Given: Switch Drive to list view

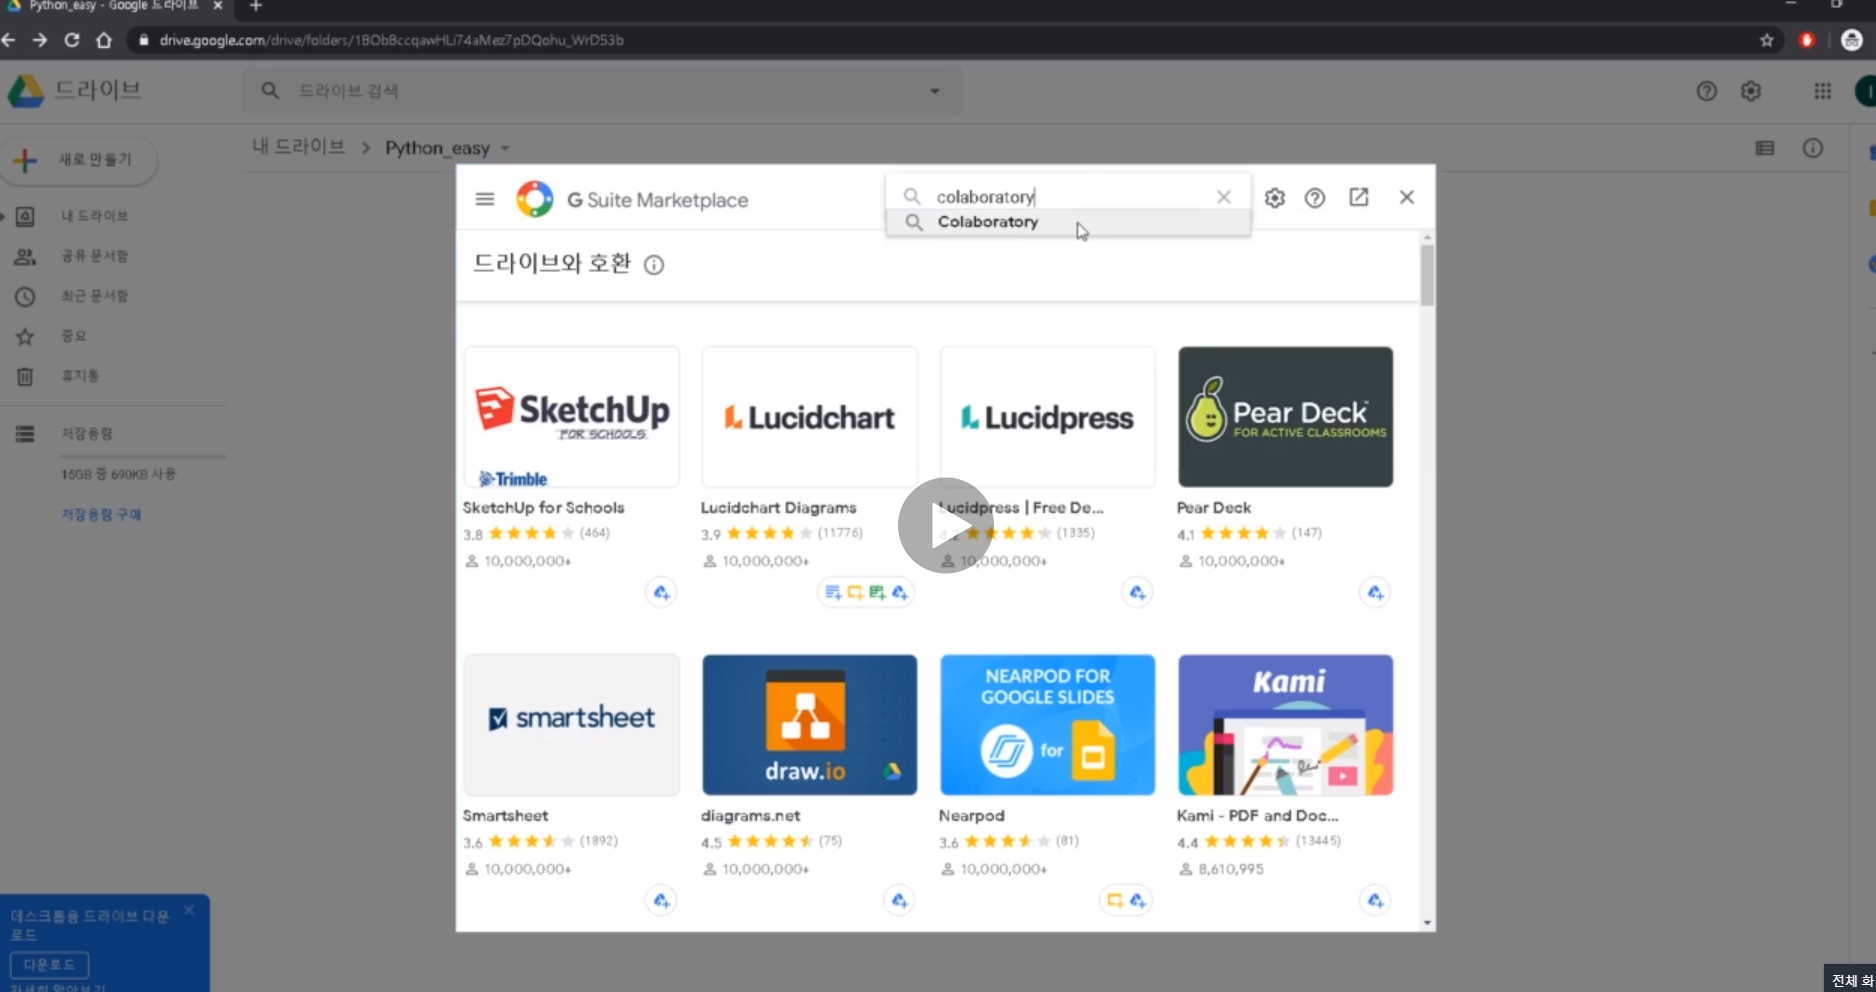Looking at the screenshot, I should pyautogui.click(x=1765, y=148).
